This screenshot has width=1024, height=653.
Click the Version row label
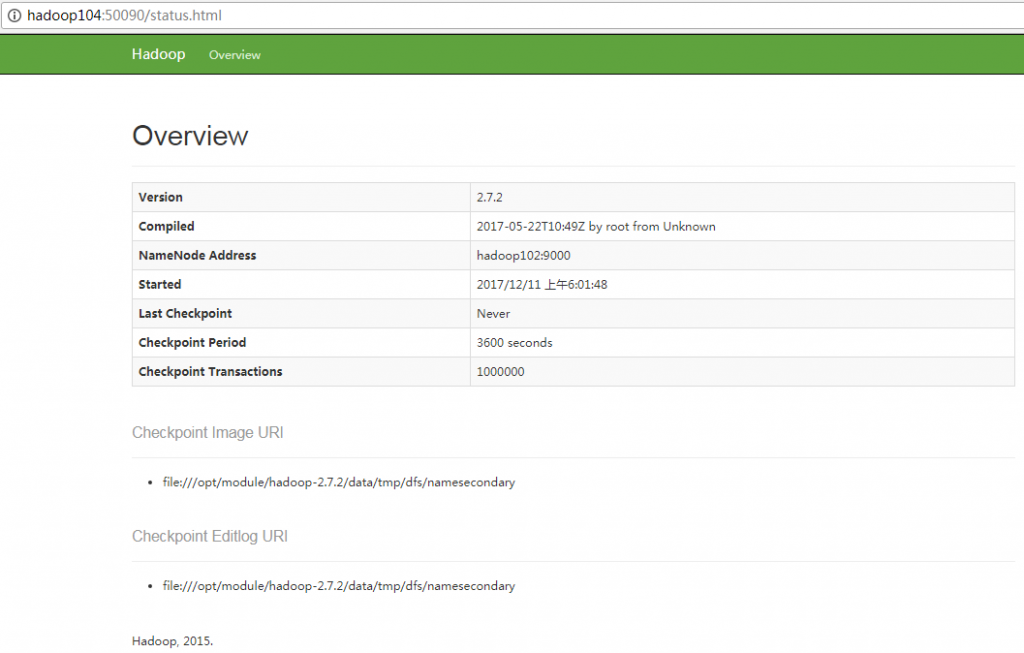161,197
